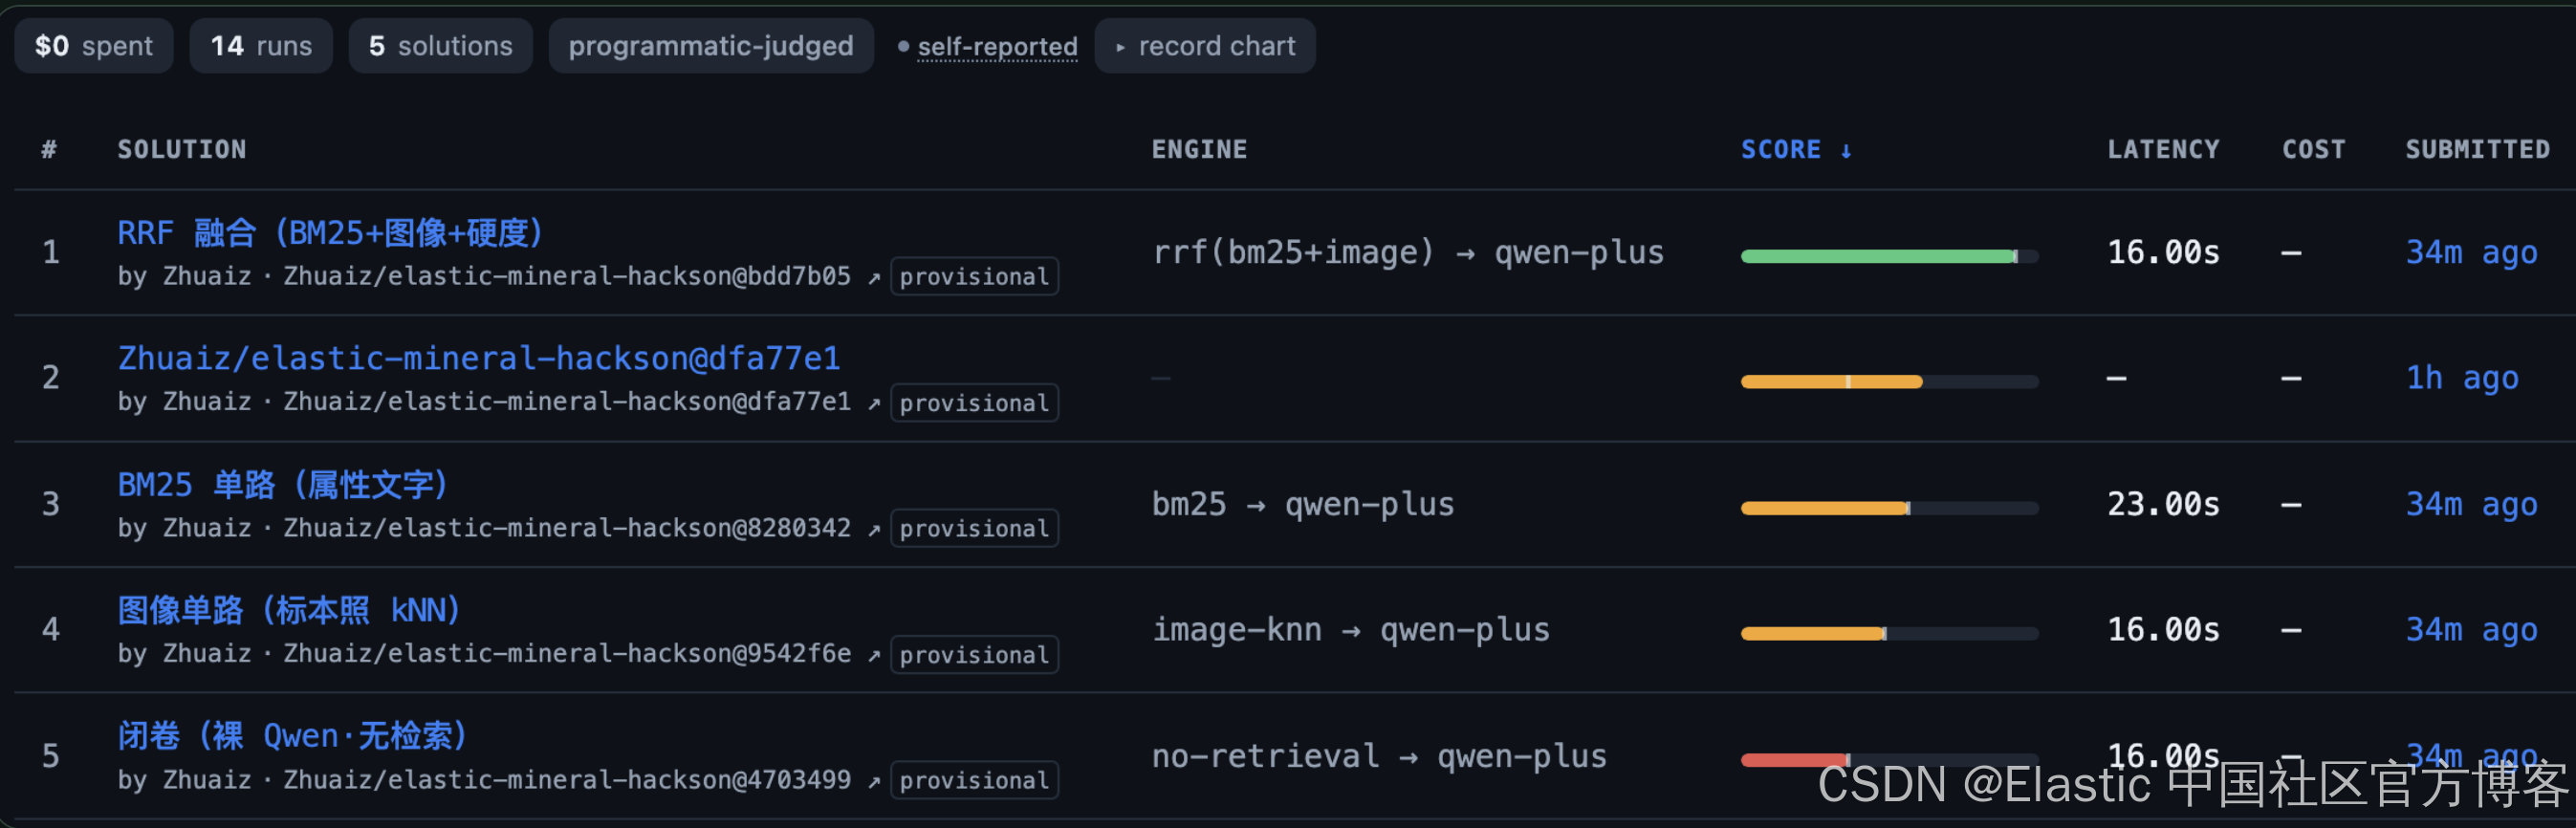Click the 5 solutions chip
Image resolution: width=2576 pixels, height=828 pixels.
pos(440,46)
